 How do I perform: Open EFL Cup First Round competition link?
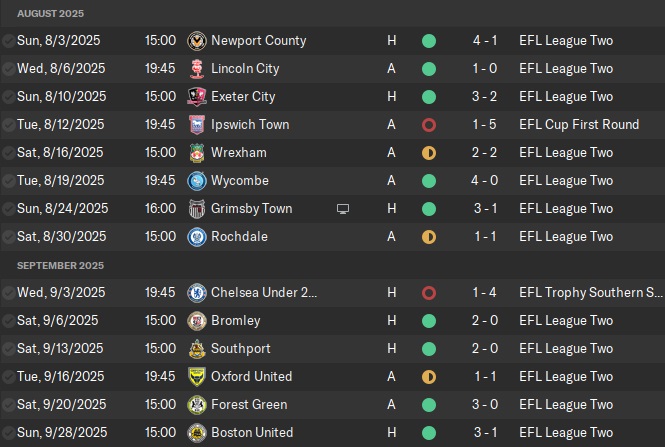579,125
